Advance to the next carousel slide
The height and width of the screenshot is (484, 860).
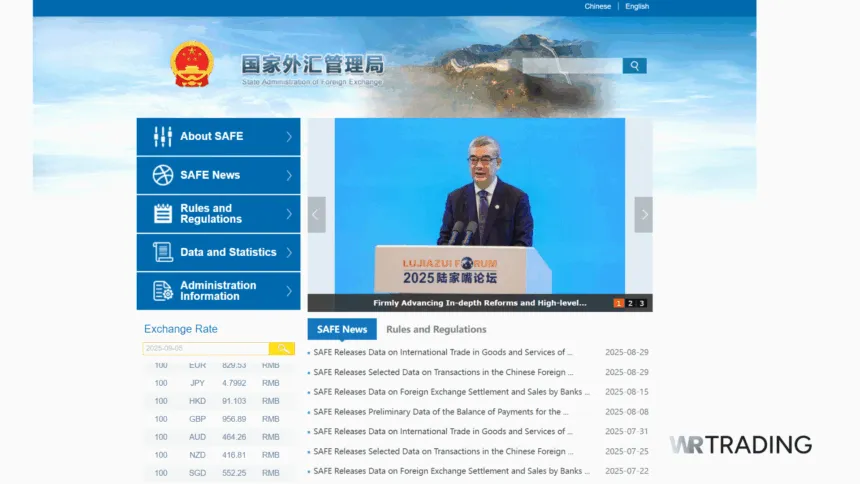point(644,215)
